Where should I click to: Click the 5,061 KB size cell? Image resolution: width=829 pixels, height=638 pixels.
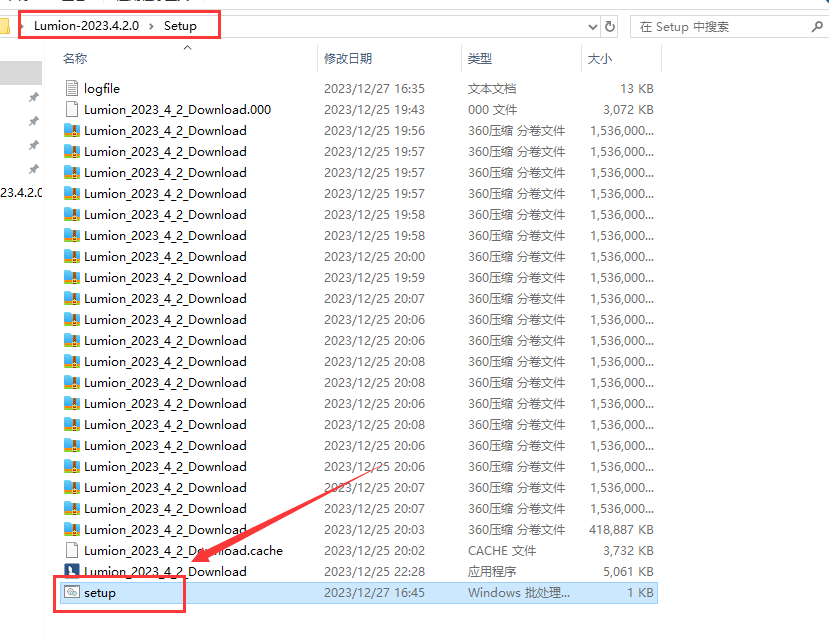pos(628,571)
